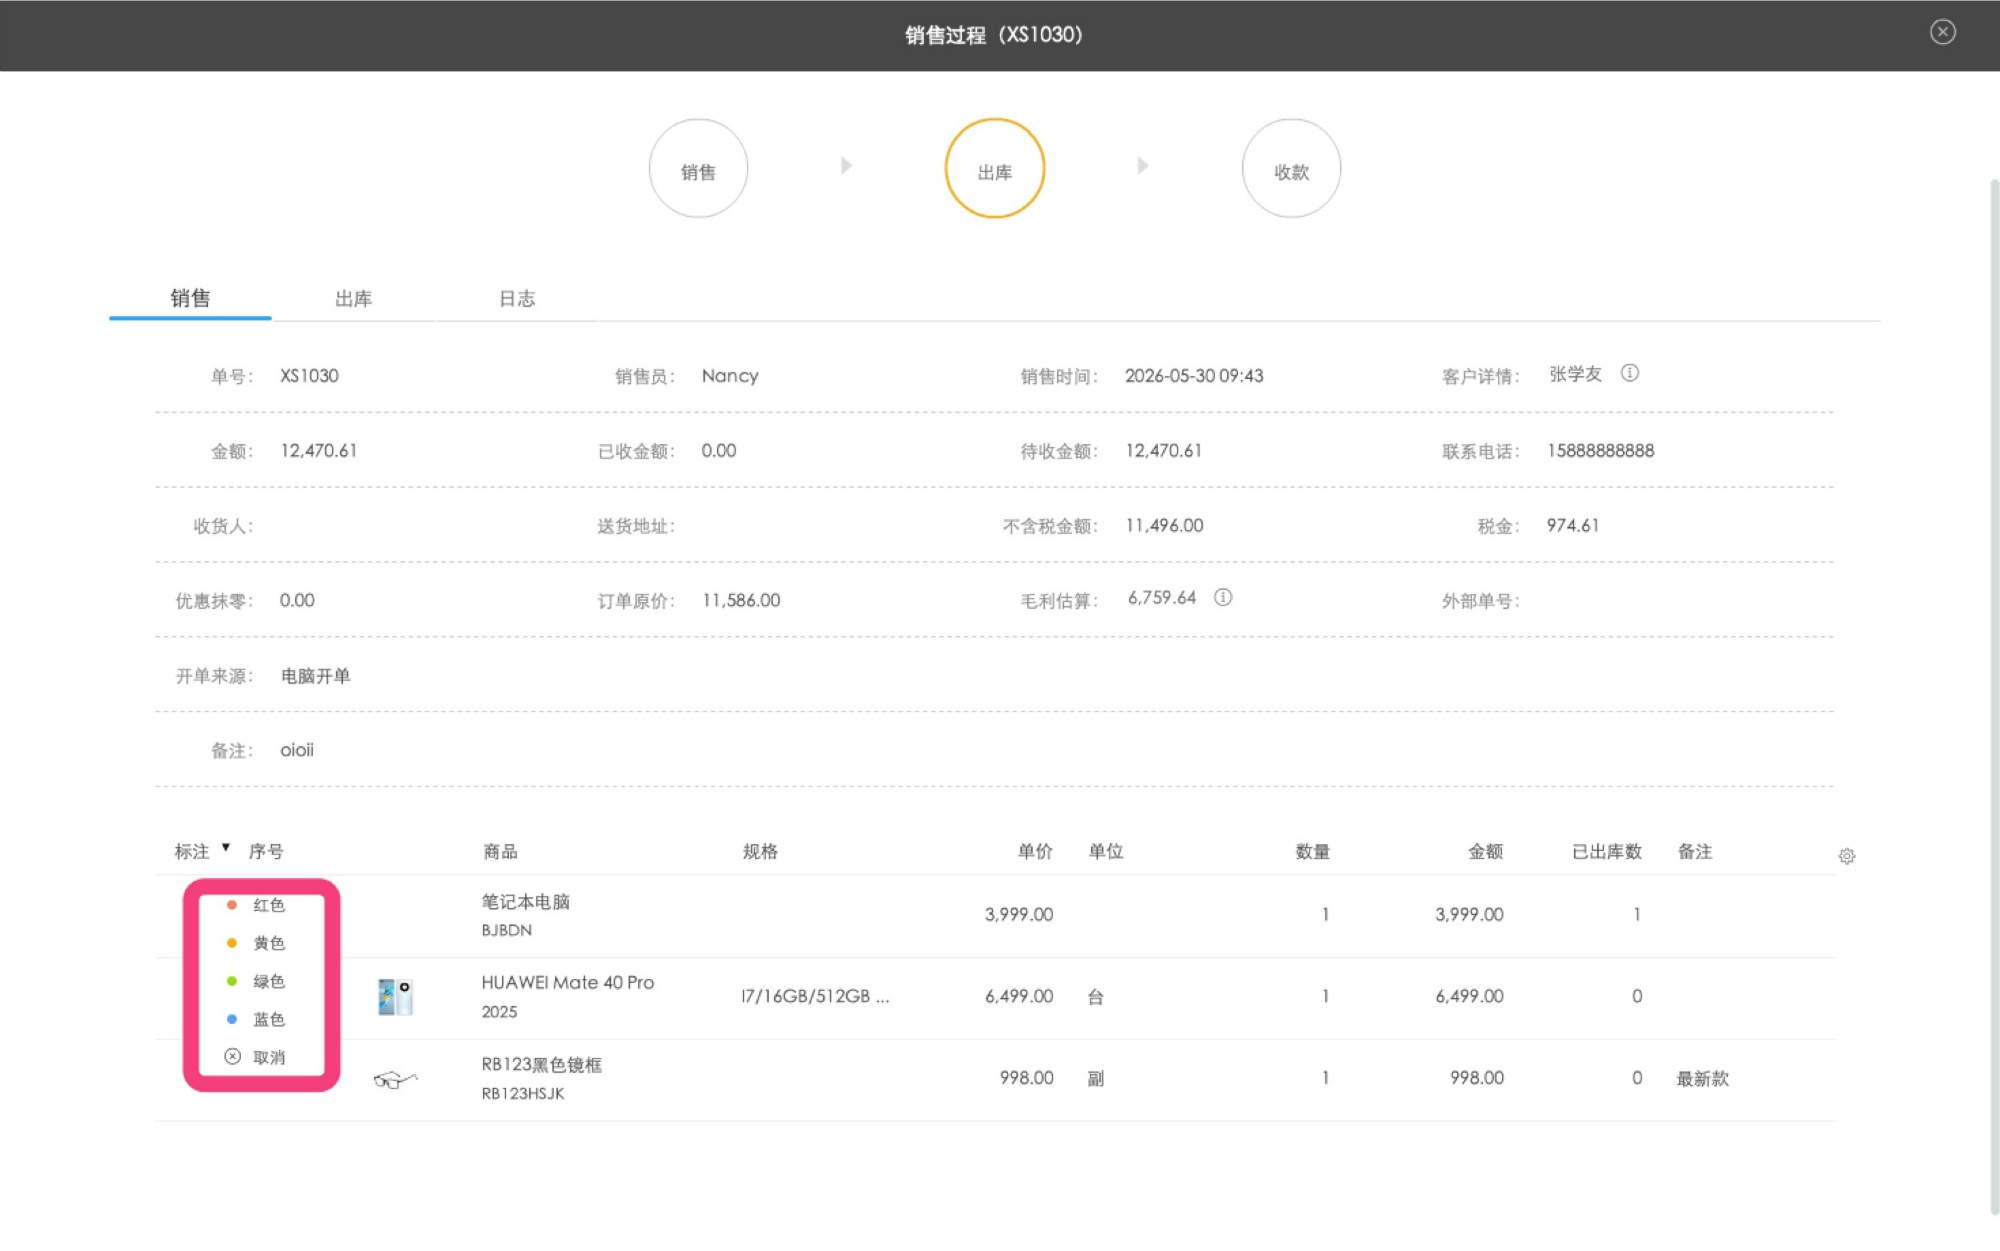Image resolution: width=2000 pixels, height=1251 pixels.
Task: Click the 收款 step circle
Action: pos(1291,169)
